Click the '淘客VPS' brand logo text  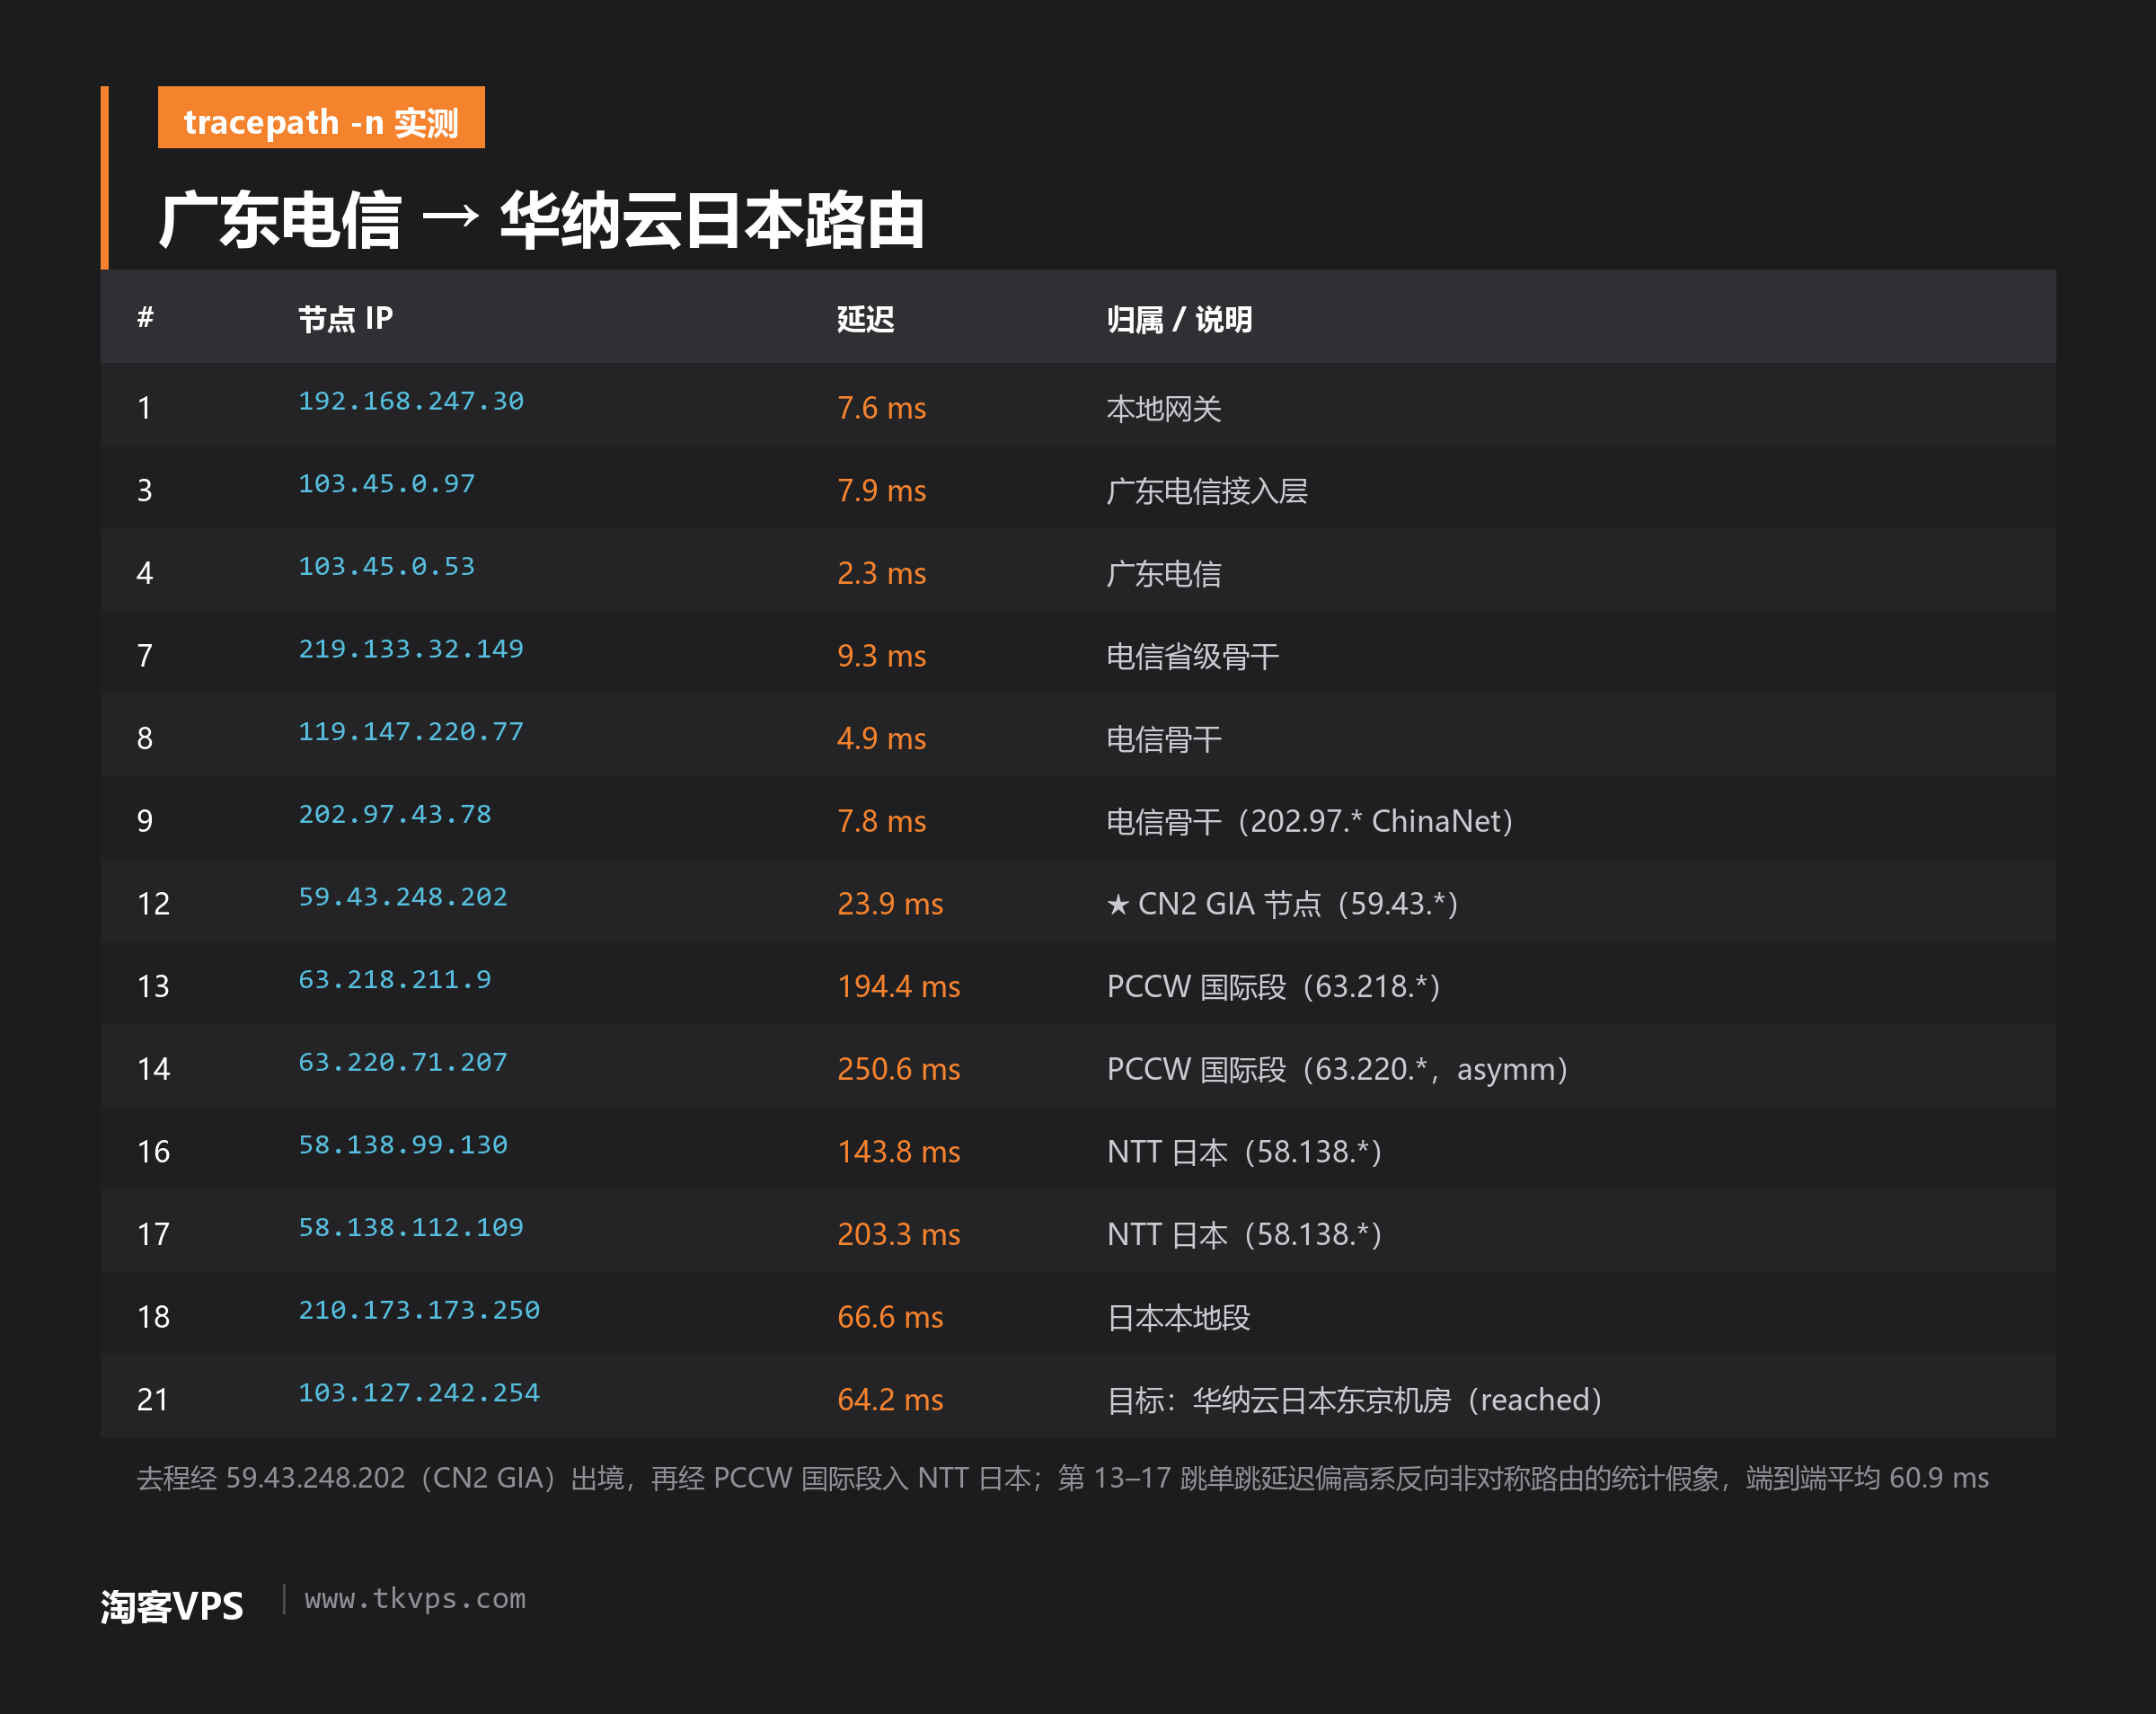pyautogui.click(x=172, y=1606)
